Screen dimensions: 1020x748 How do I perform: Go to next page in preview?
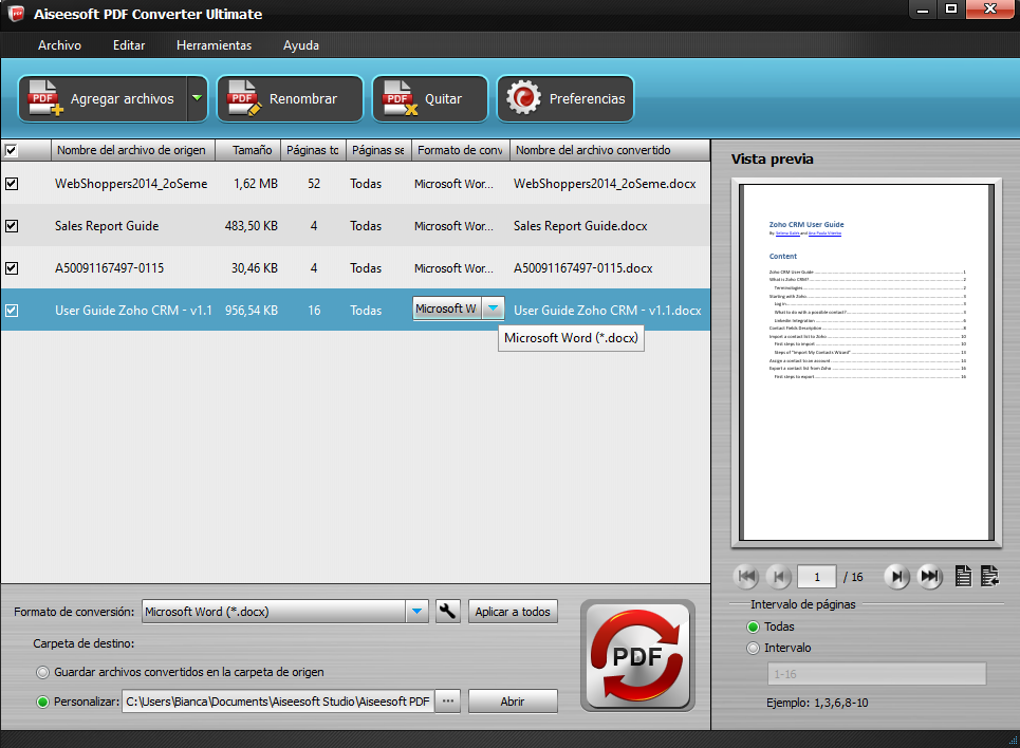tap(896, 576)
